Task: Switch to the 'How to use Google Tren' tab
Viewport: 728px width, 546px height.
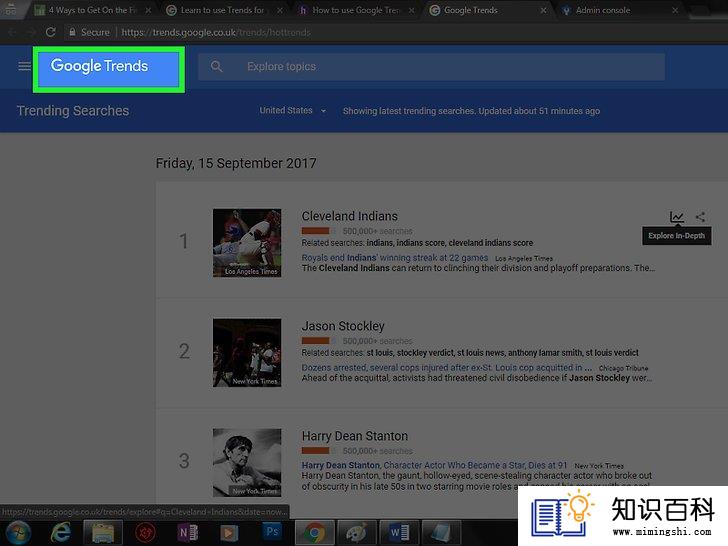Action: pos(355,10)
